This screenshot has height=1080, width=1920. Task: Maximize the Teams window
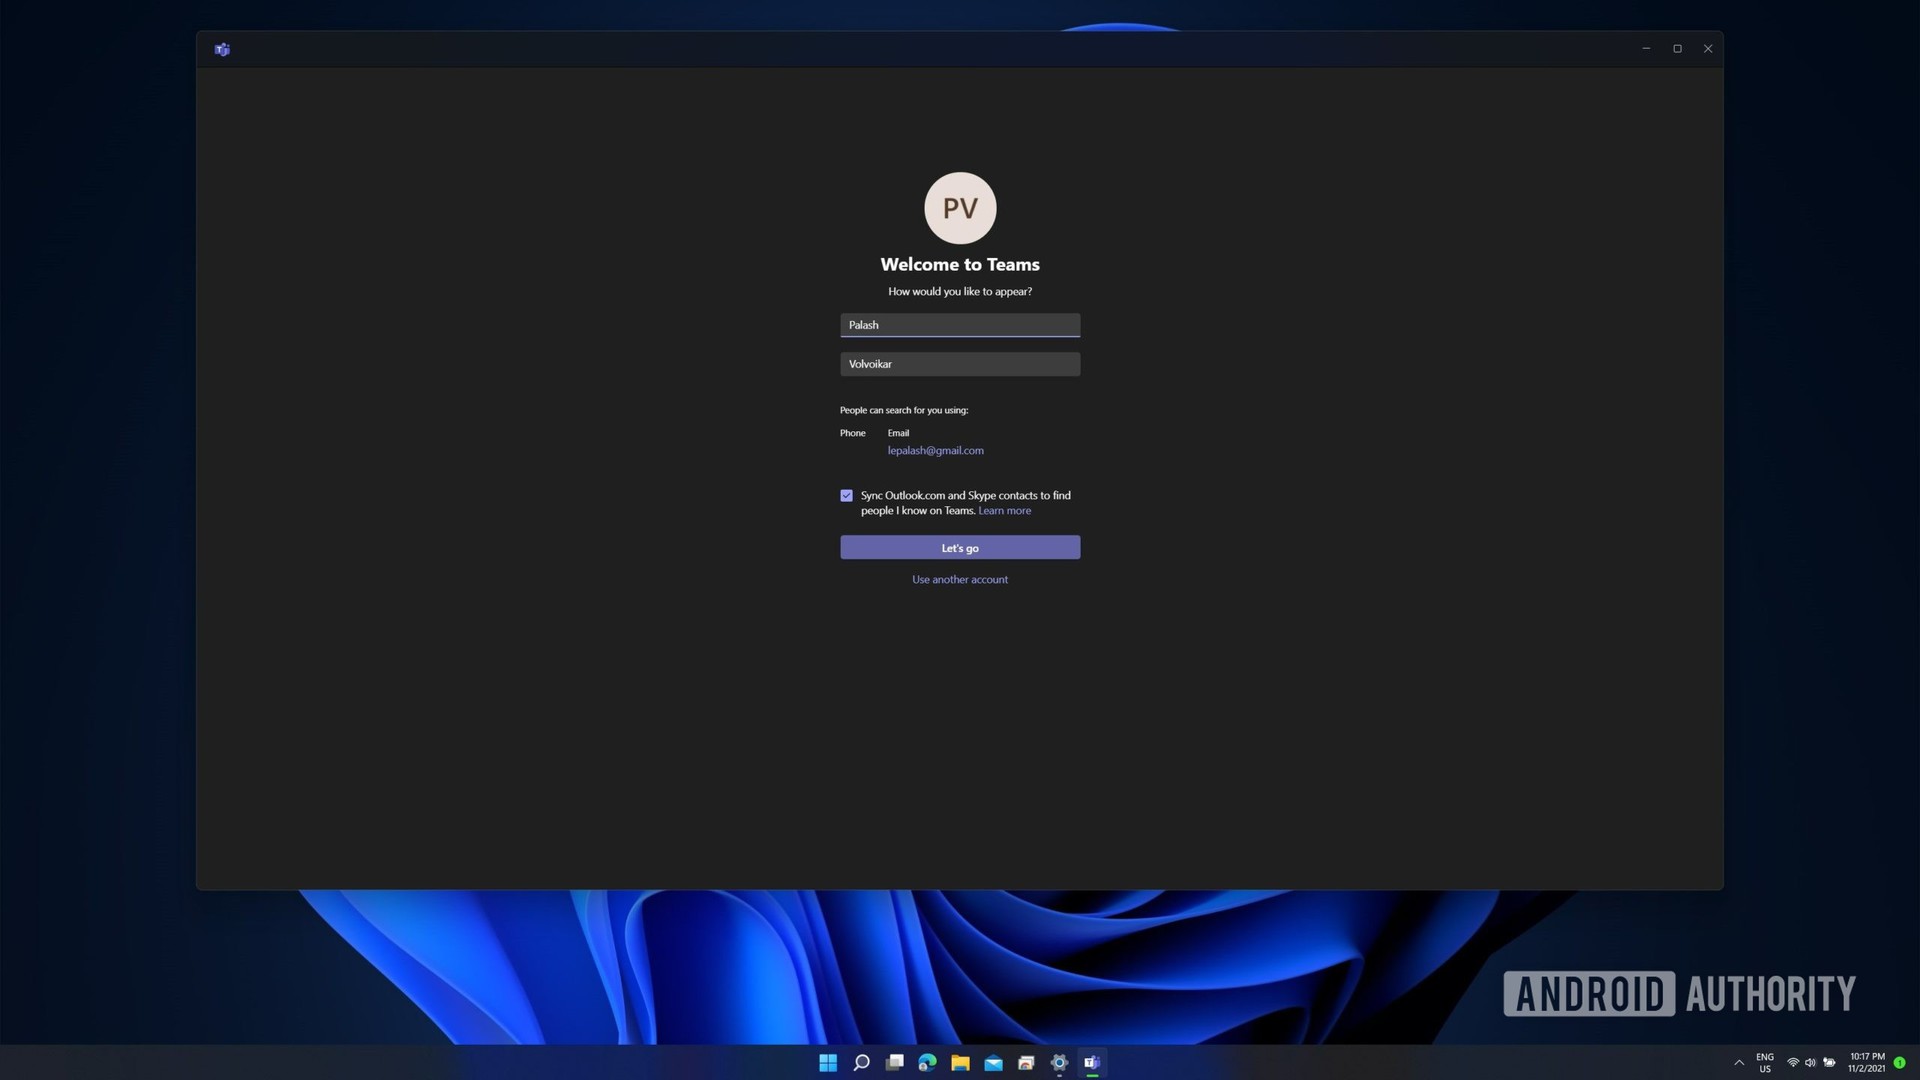pos(1677,49)
